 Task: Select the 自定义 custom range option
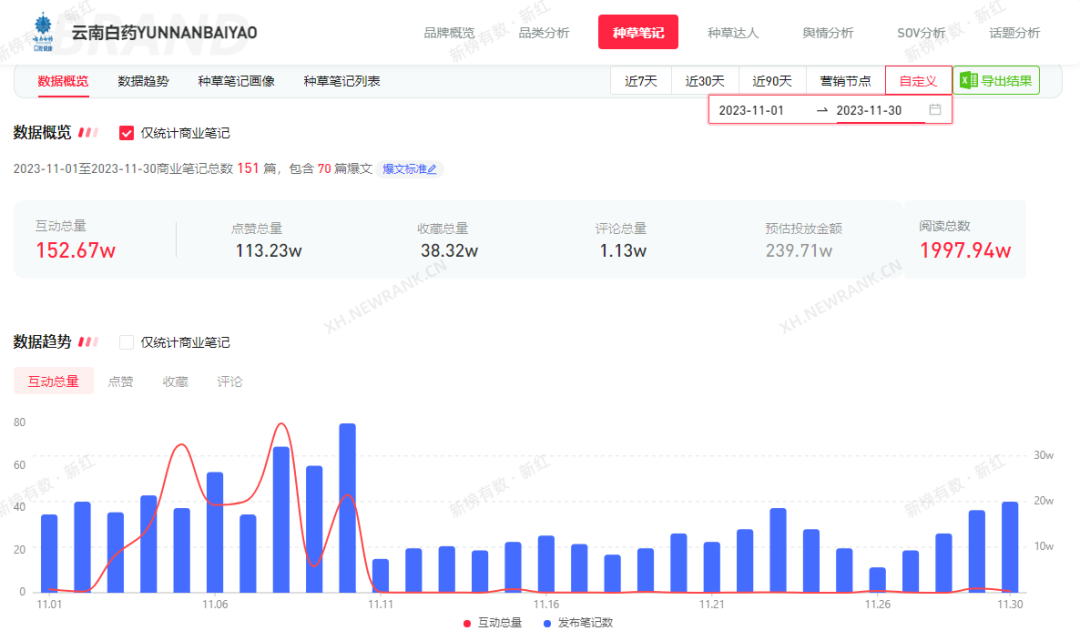(918, 81)
